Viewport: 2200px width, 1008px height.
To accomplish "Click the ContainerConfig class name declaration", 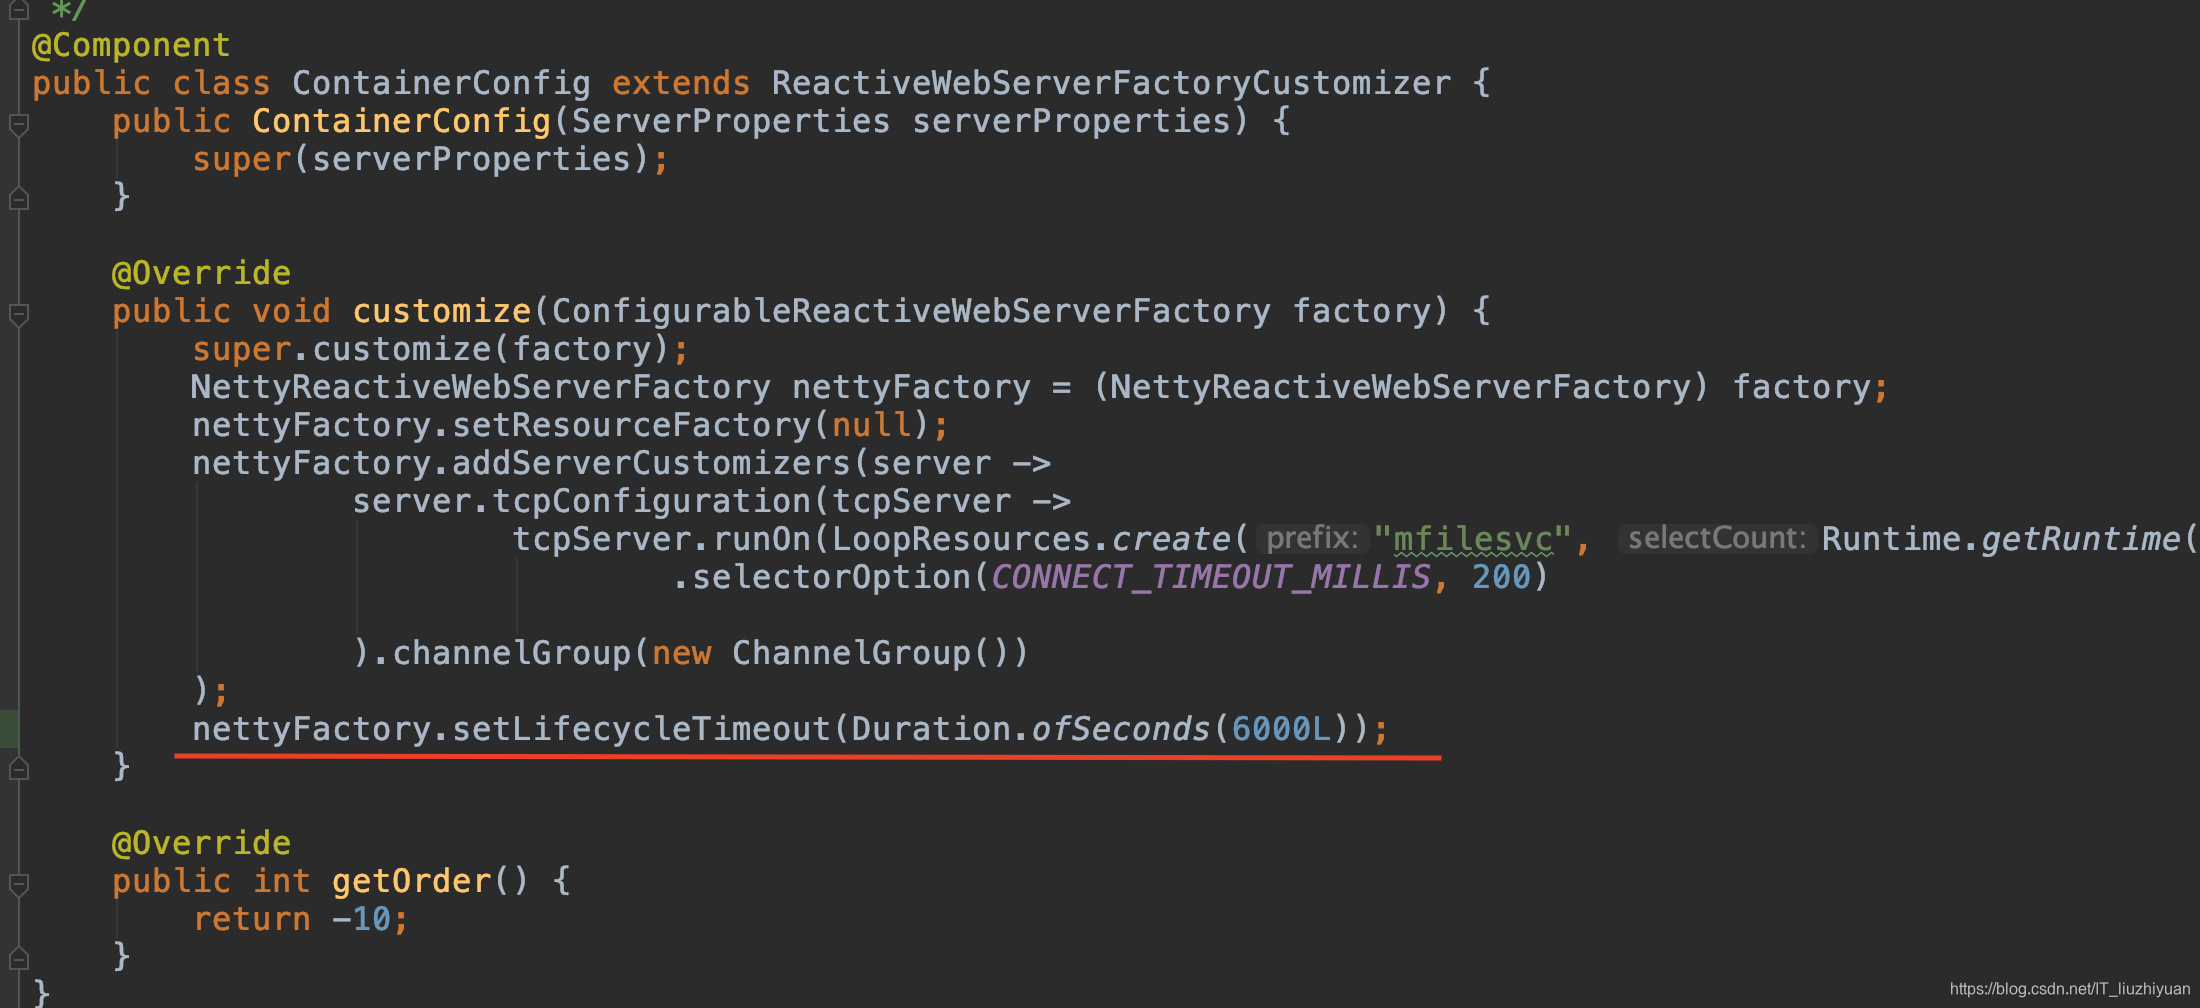I will coord(441,83).
